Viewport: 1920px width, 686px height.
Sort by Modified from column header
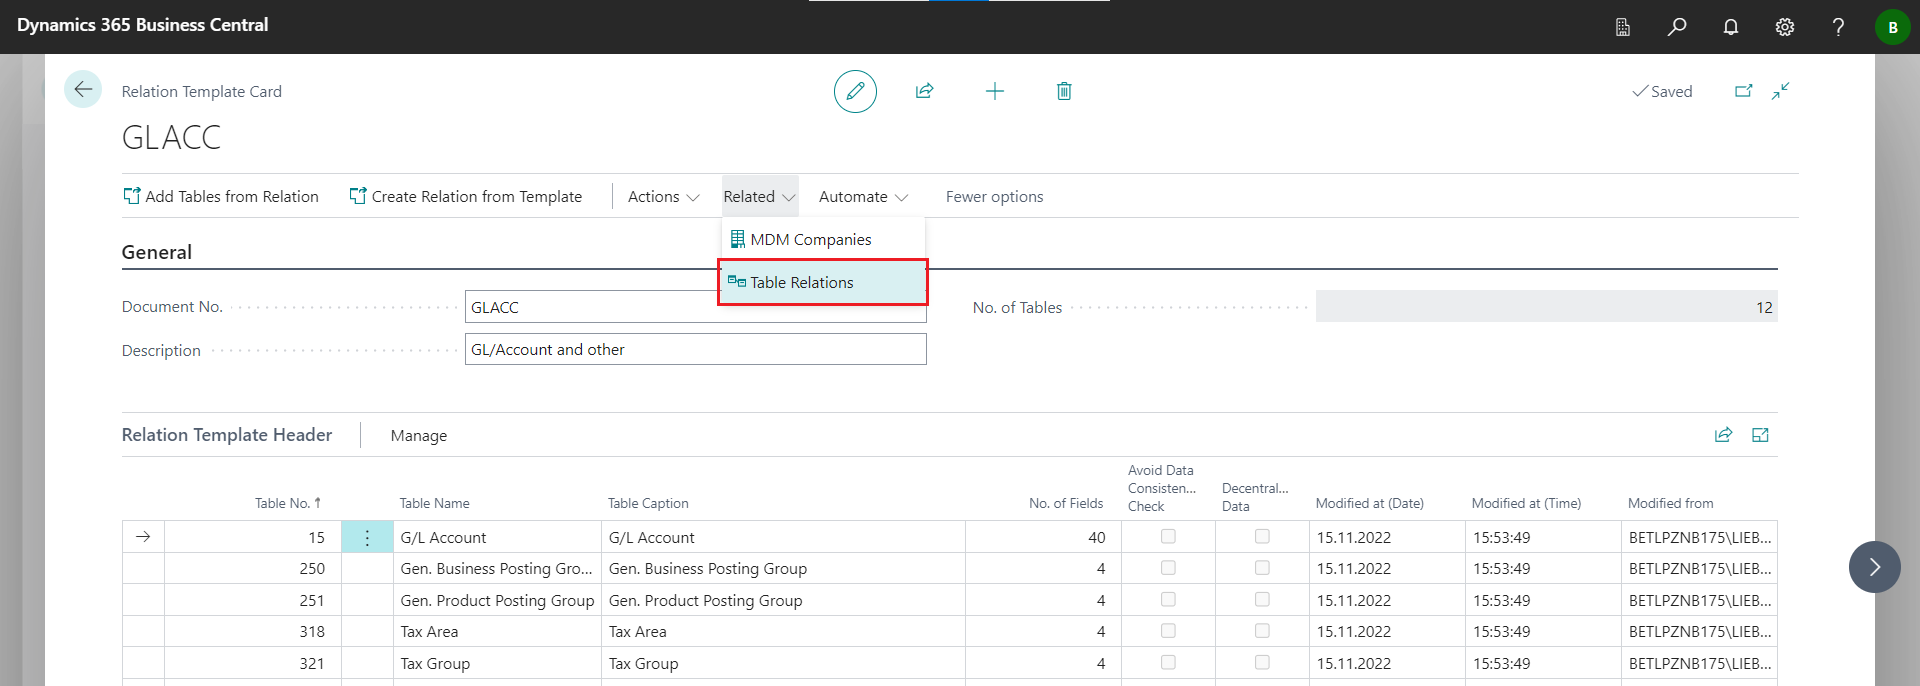coord(1670,503)
